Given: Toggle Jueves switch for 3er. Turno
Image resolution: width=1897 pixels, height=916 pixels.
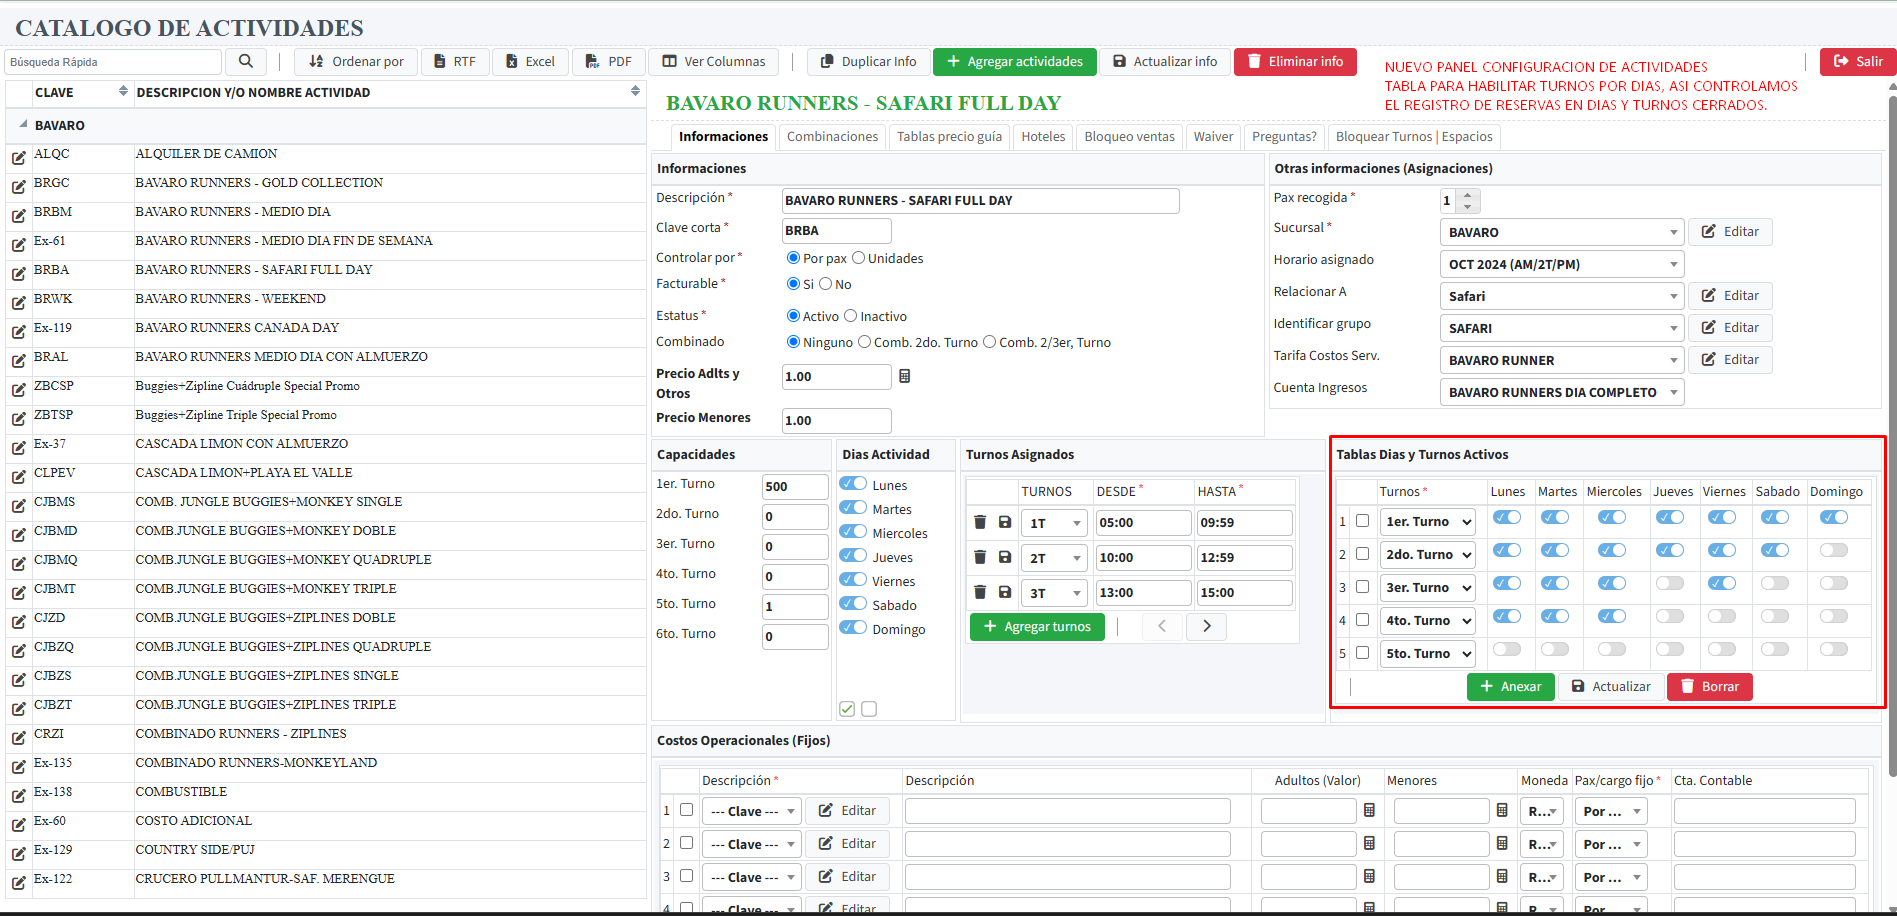Looking at the screenshot, I should pyautogui.click(x=1670, y=584).
